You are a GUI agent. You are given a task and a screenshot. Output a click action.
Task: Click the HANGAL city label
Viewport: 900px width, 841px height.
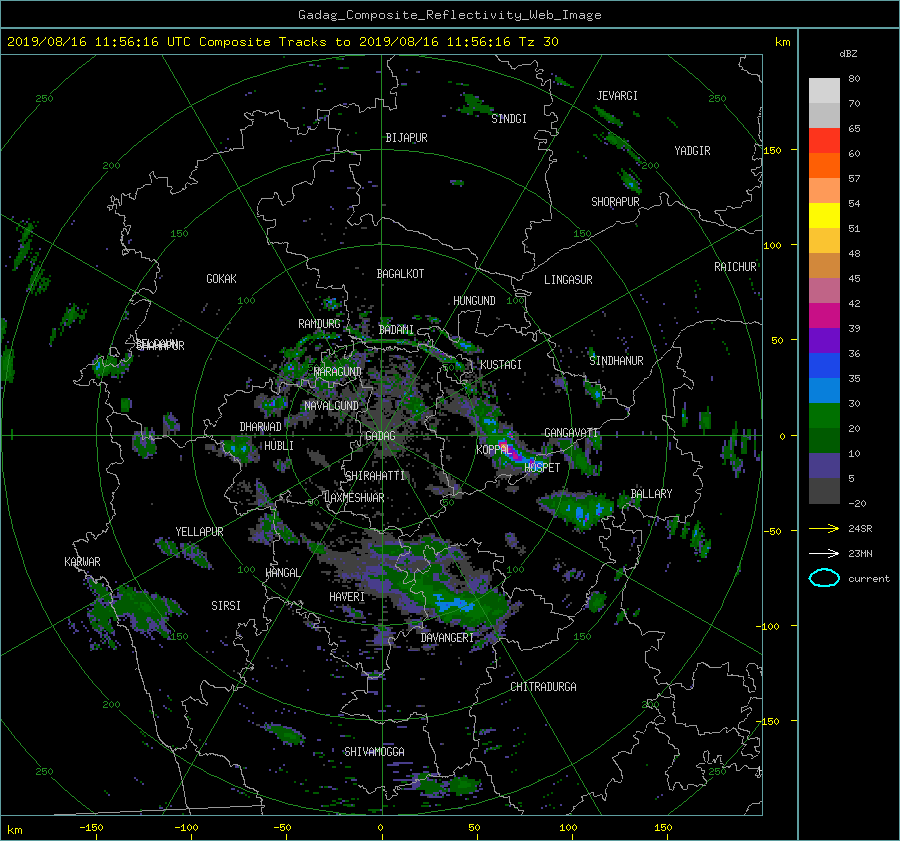(x=282, y=573)
